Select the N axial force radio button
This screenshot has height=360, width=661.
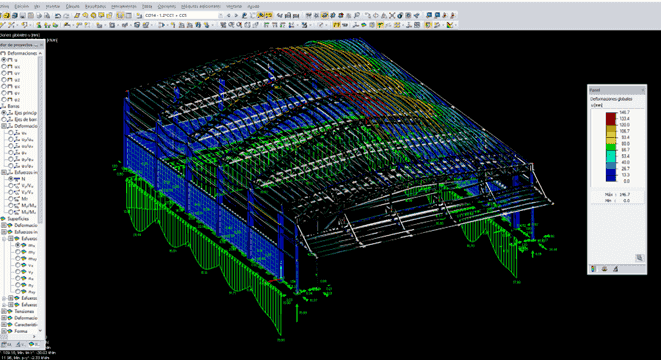pos(11,179)
